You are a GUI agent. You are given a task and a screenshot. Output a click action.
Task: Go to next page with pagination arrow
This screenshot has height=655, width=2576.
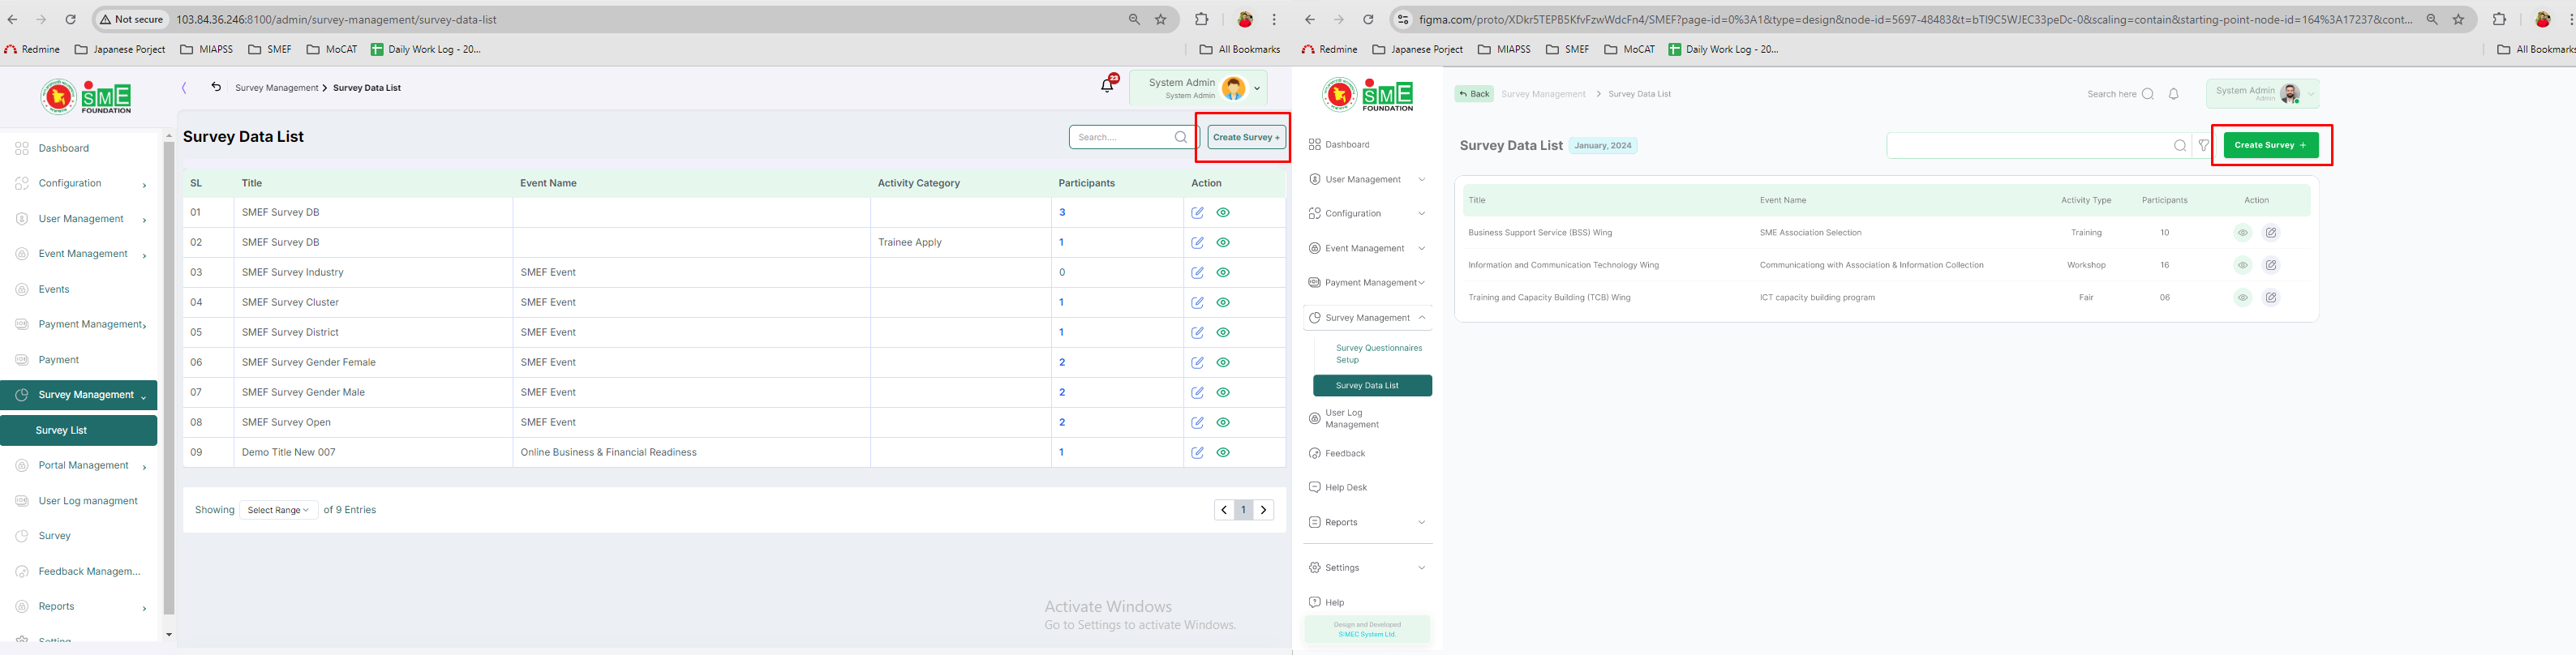tap(1264, 510)
